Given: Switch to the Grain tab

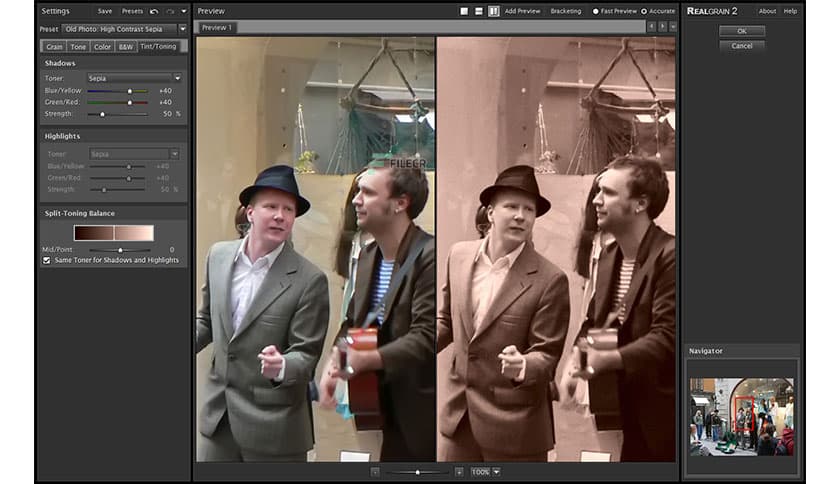Looking at the screenshot, I should pos(54,47).
